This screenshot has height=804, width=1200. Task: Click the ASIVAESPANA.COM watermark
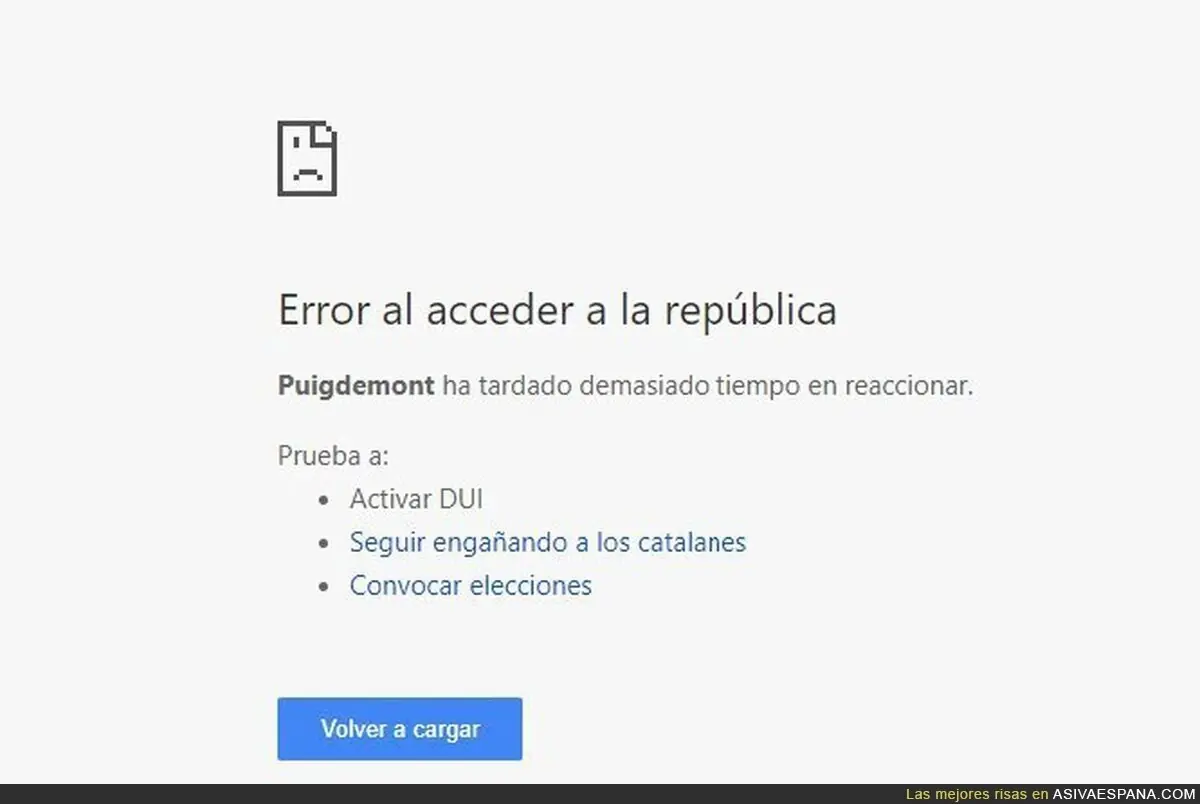point(1123,795)
